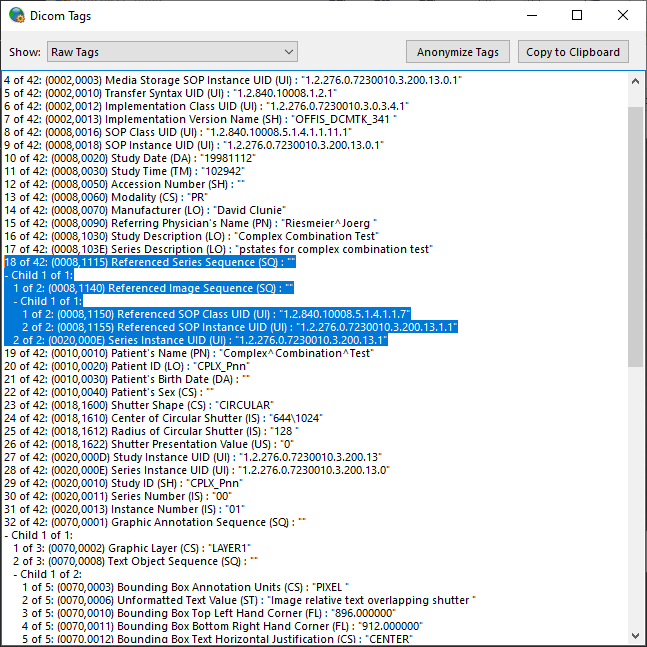Select the Modality PR row
This screenshot has width=647, height=647.
pyautogui.click(x=106, y=197)
